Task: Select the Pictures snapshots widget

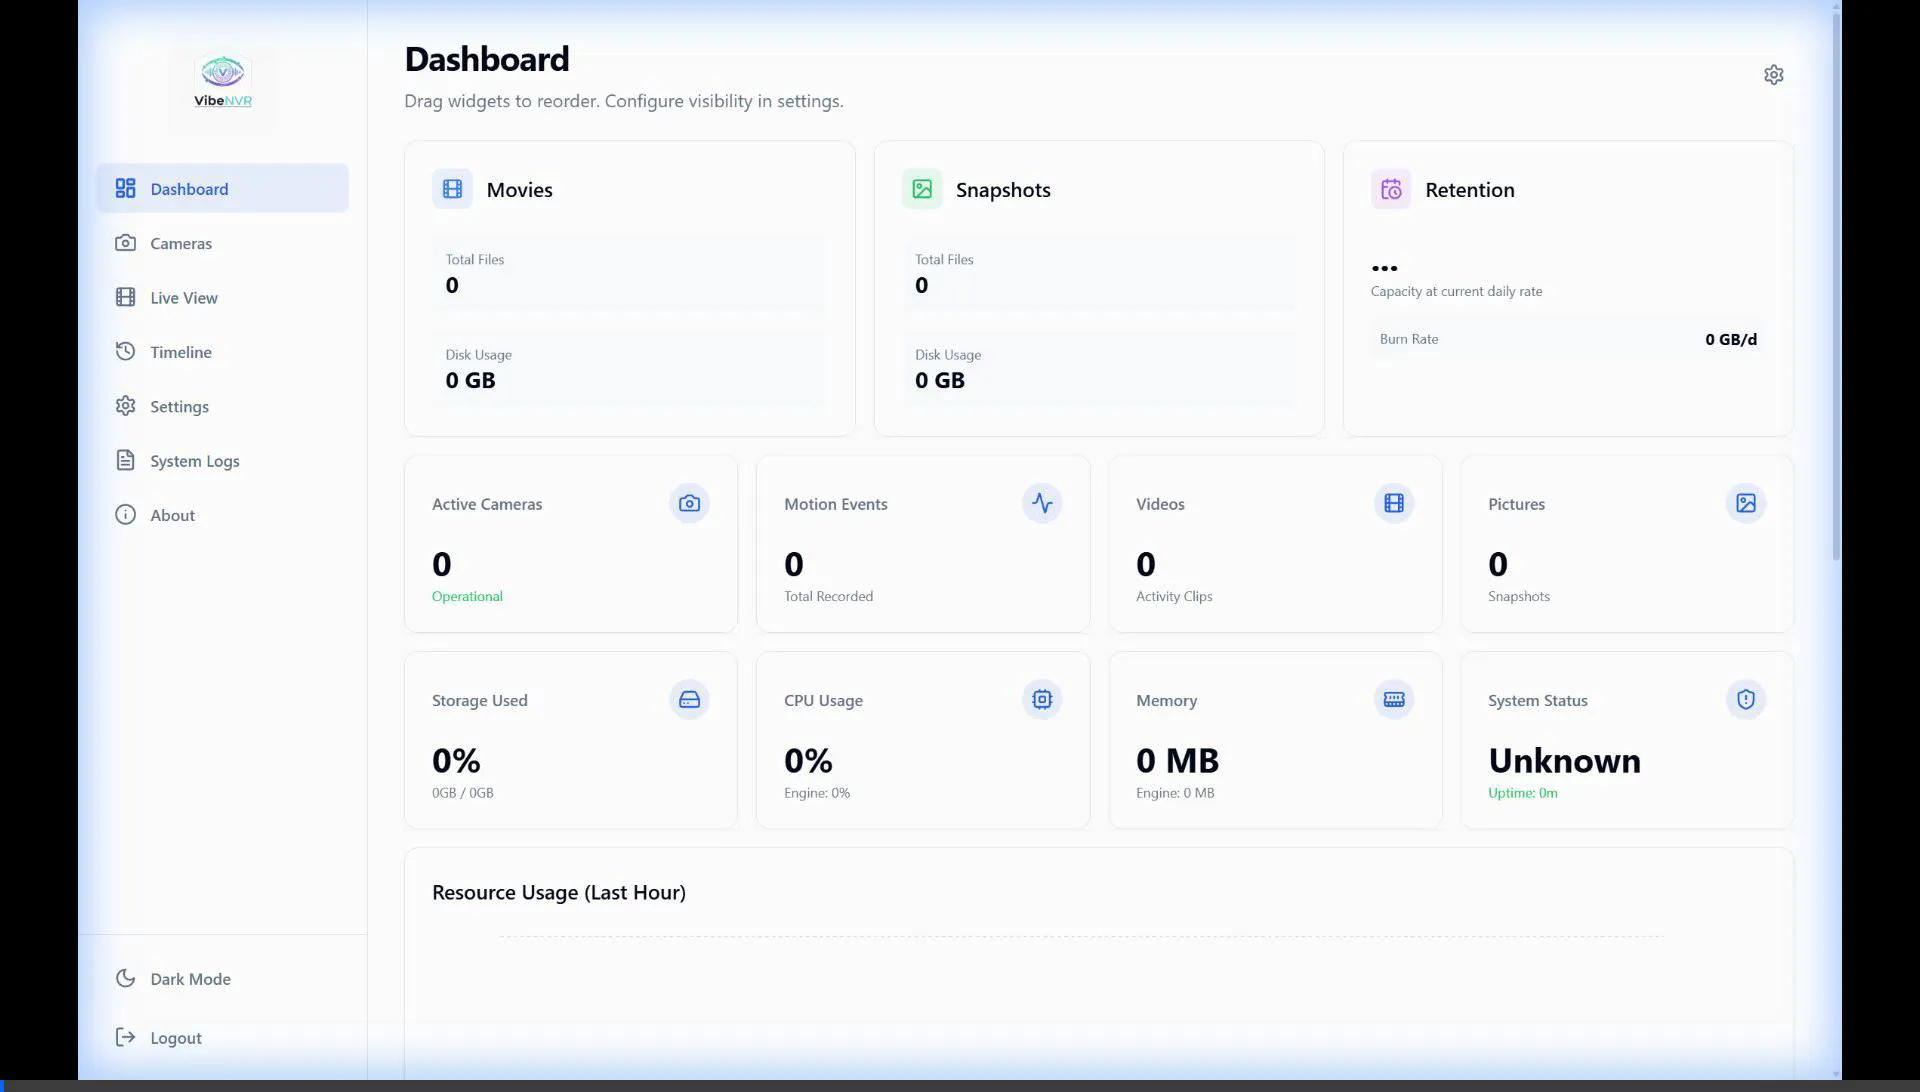Action: (x=1626, y=545)
